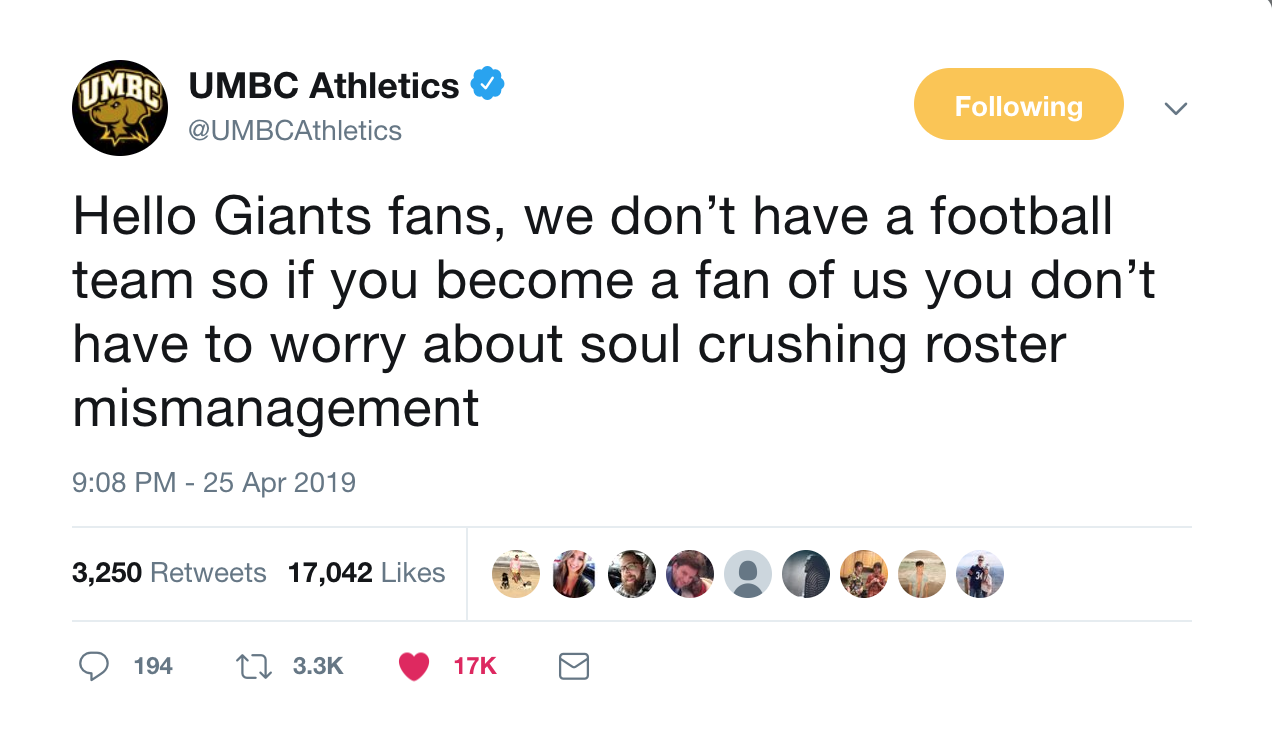Open direct message envelope icon
1272x744 pixels.
tap(573, 666)
